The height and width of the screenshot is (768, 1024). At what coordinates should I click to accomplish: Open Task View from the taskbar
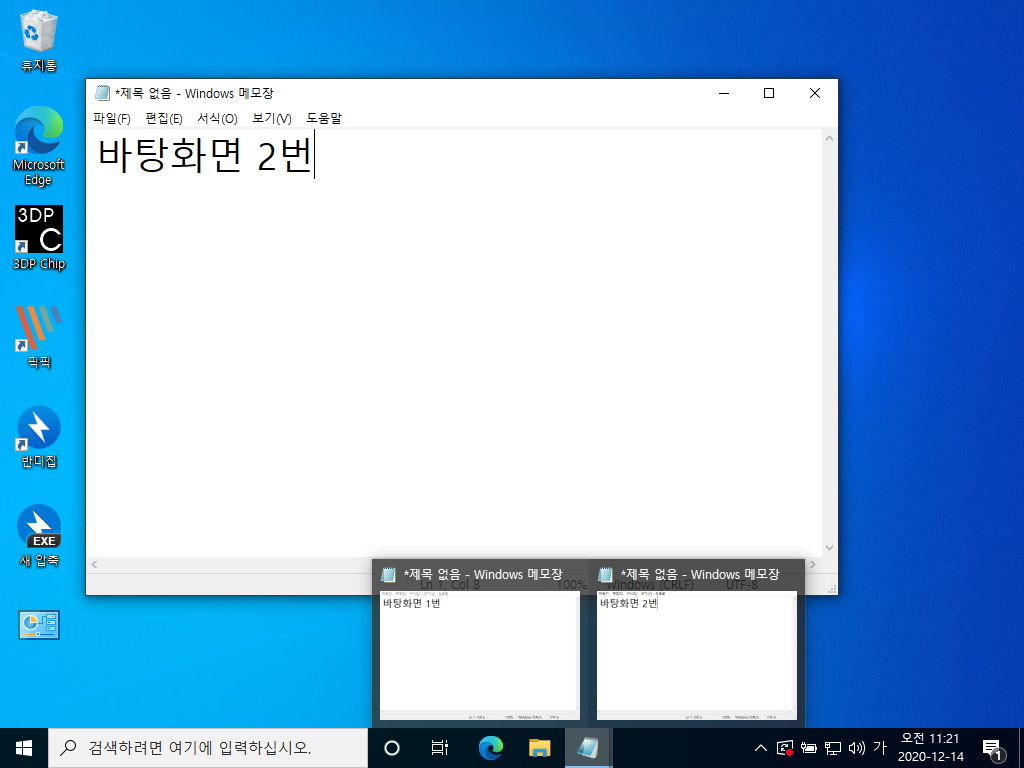pyautogui.click(x=440, y=748)
